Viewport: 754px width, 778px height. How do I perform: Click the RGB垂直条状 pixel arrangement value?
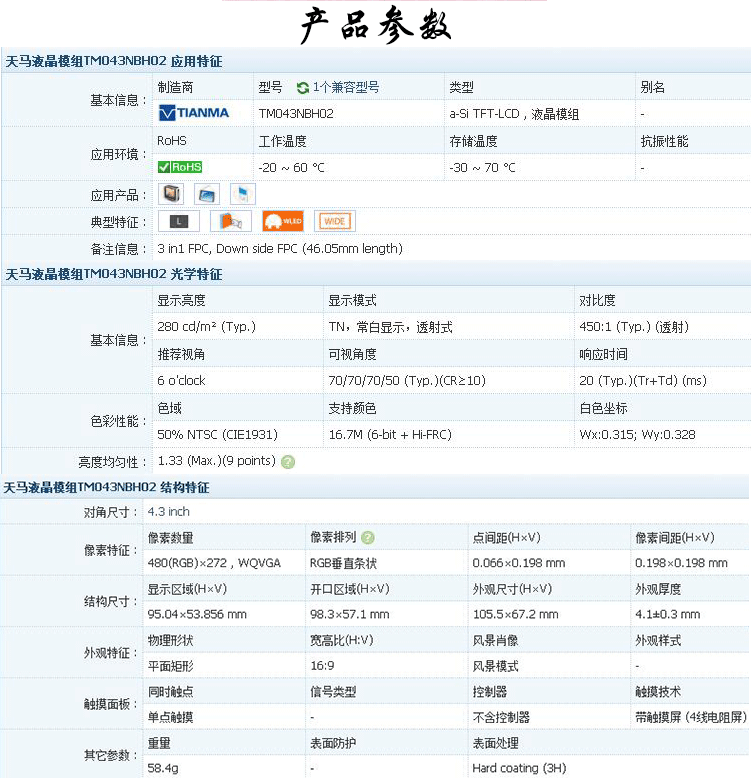click(x=343, y=563)
